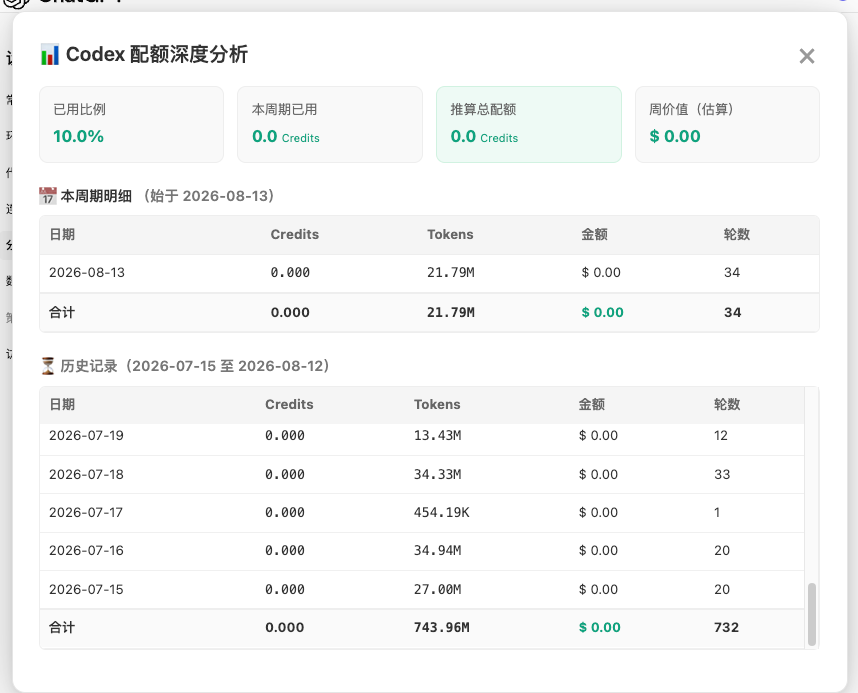Click the 始于 2026-08-13 cycle start text
This screenshot has height=693, width=858.
pos(209,196)
